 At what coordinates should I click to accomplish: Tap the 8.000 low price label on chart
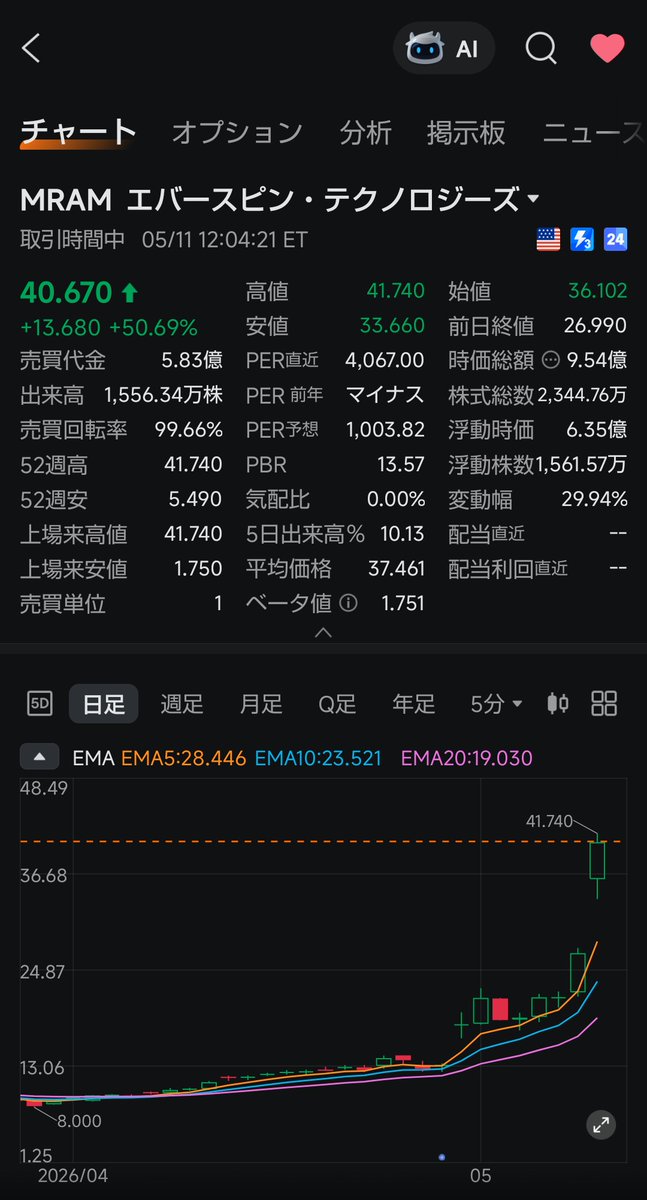(x=79, y=1121)
